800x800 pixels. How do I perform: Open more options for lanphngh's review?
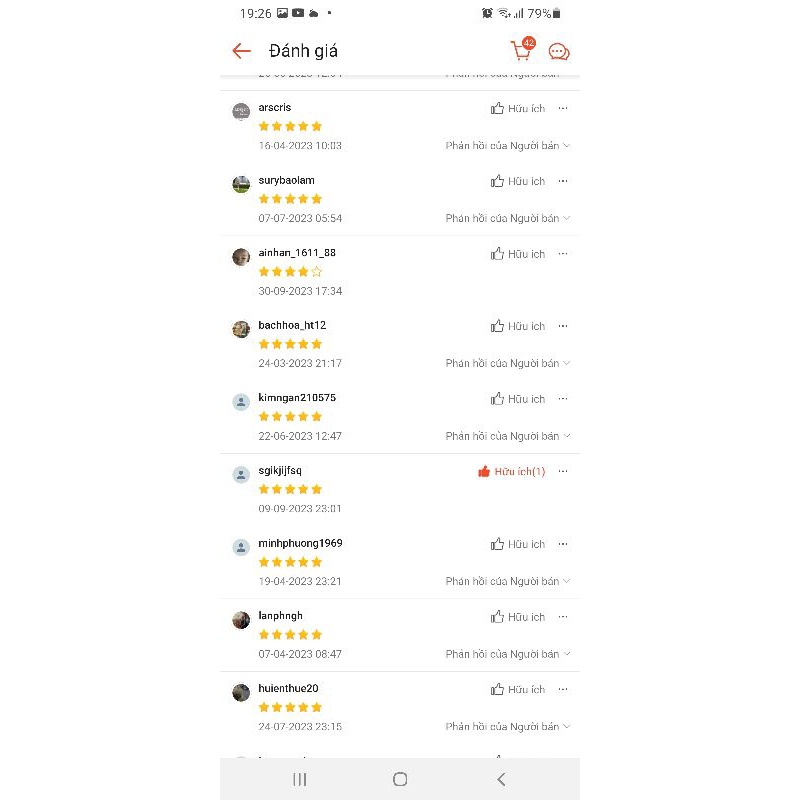(x=563, y=617)
